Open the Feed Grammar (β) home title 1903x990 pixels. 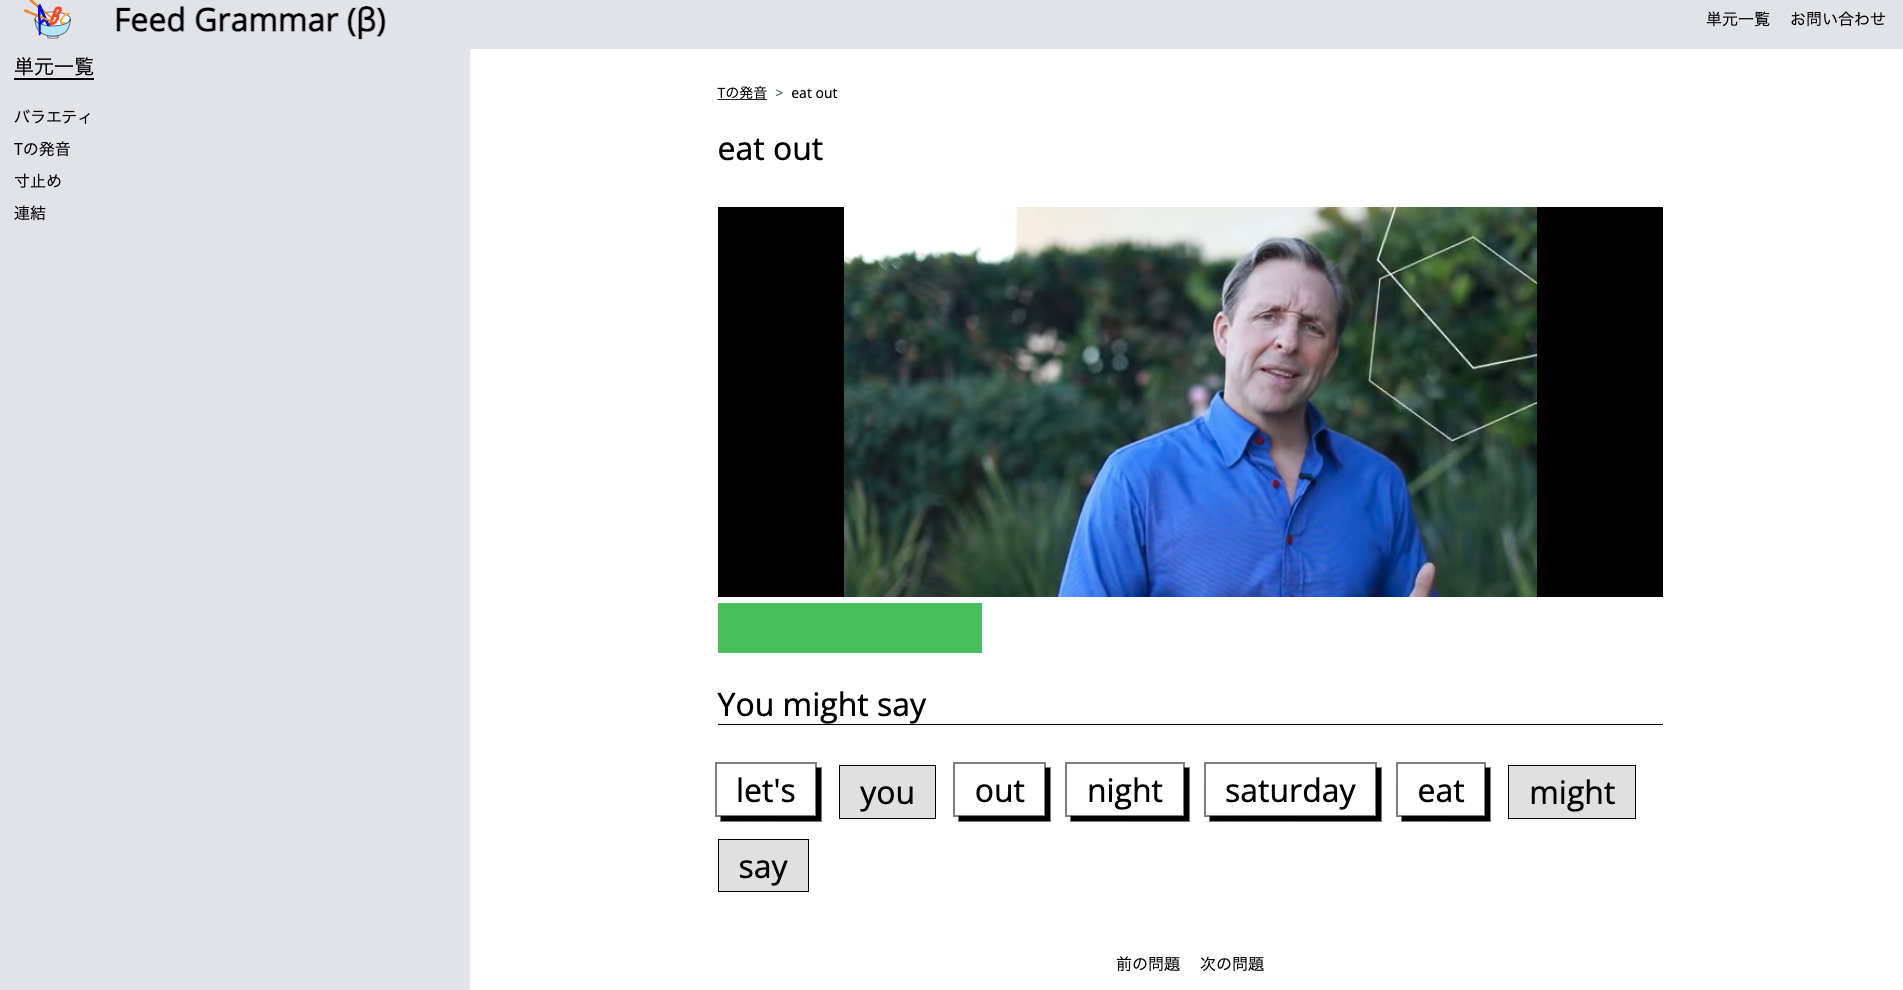[x=250, y=20]
